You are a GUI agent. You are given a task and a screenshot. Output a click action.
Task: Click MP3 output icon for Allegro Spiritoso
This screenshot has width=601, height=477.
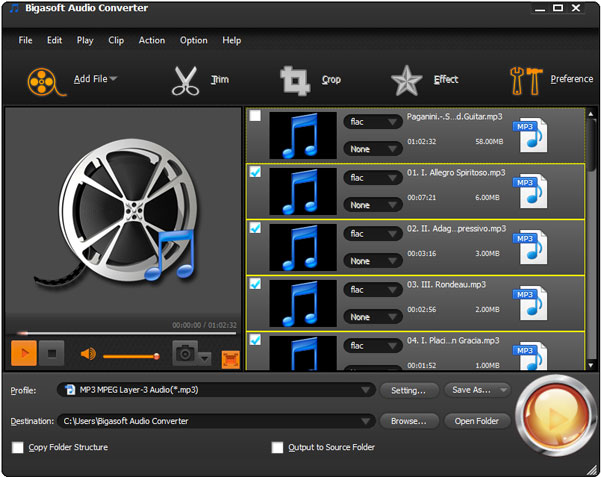(530, 191)
